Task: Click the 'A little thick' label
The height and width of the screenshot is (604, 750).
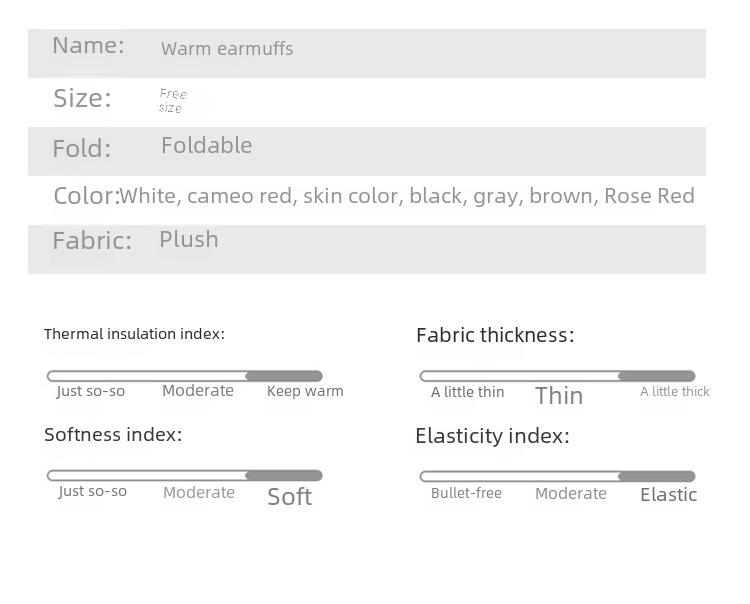Action: tap(674, 392)
